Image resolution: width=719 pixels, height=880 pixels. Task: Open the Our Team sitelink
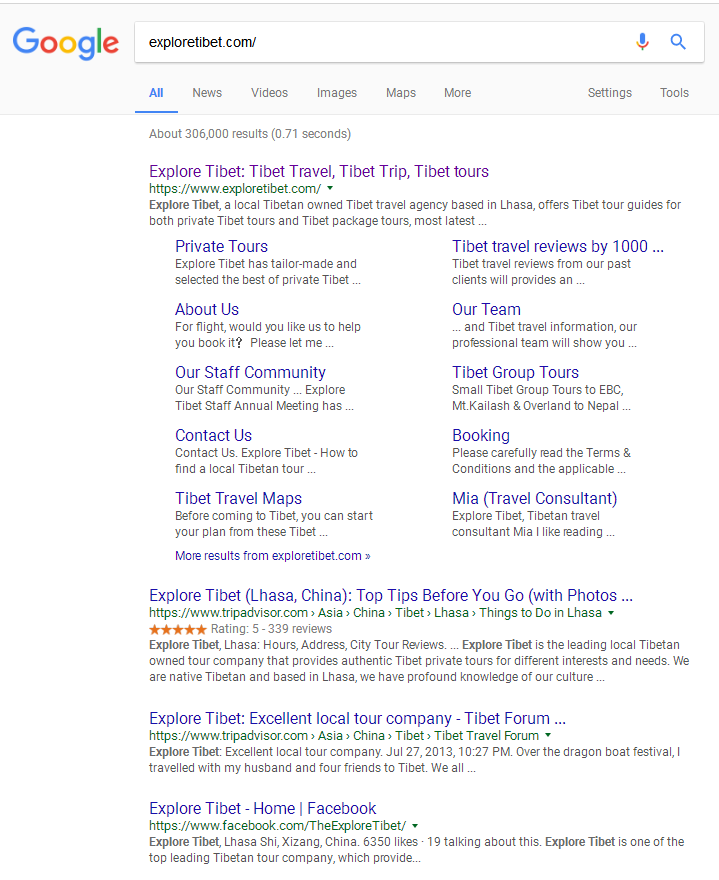coord(486,309)
